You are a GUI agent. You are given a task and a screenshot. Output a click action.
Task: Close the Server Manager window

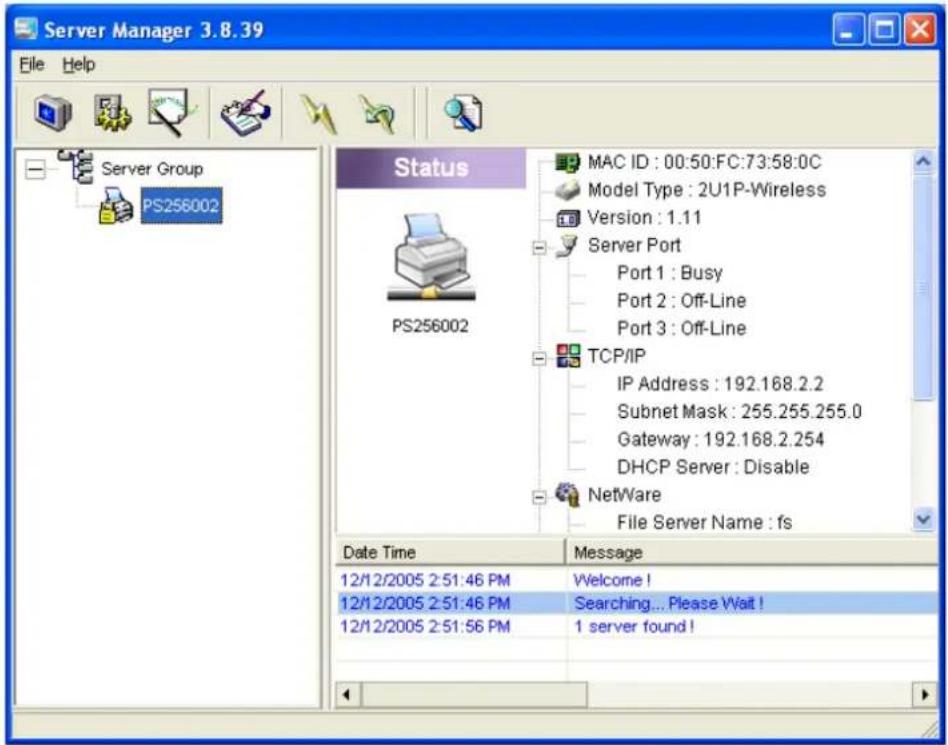tap(920, 30)
